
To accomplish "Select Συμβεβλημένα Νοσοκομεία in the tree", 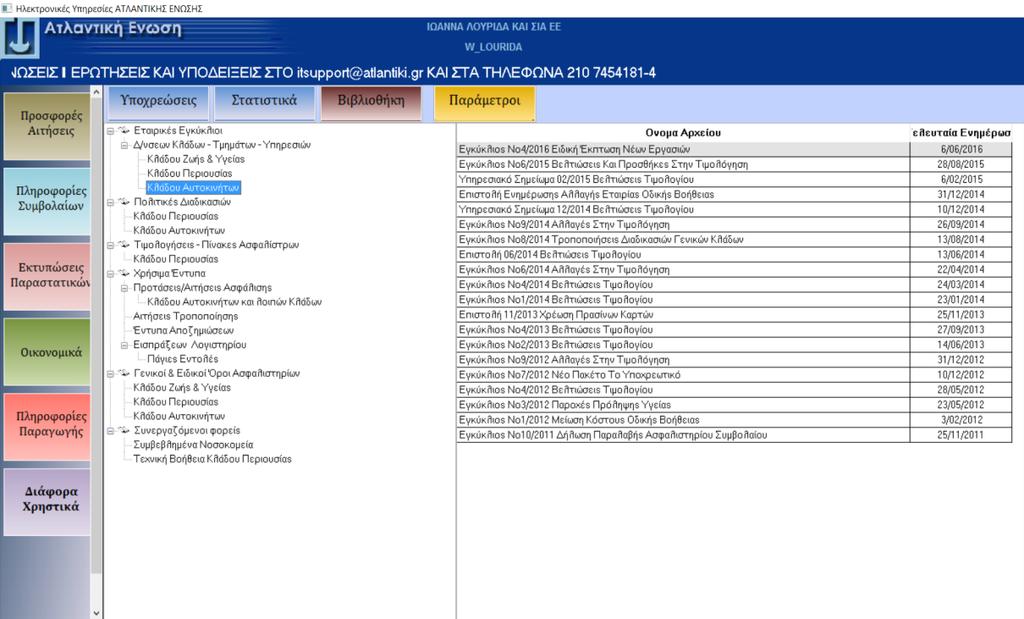I will 193,445.
